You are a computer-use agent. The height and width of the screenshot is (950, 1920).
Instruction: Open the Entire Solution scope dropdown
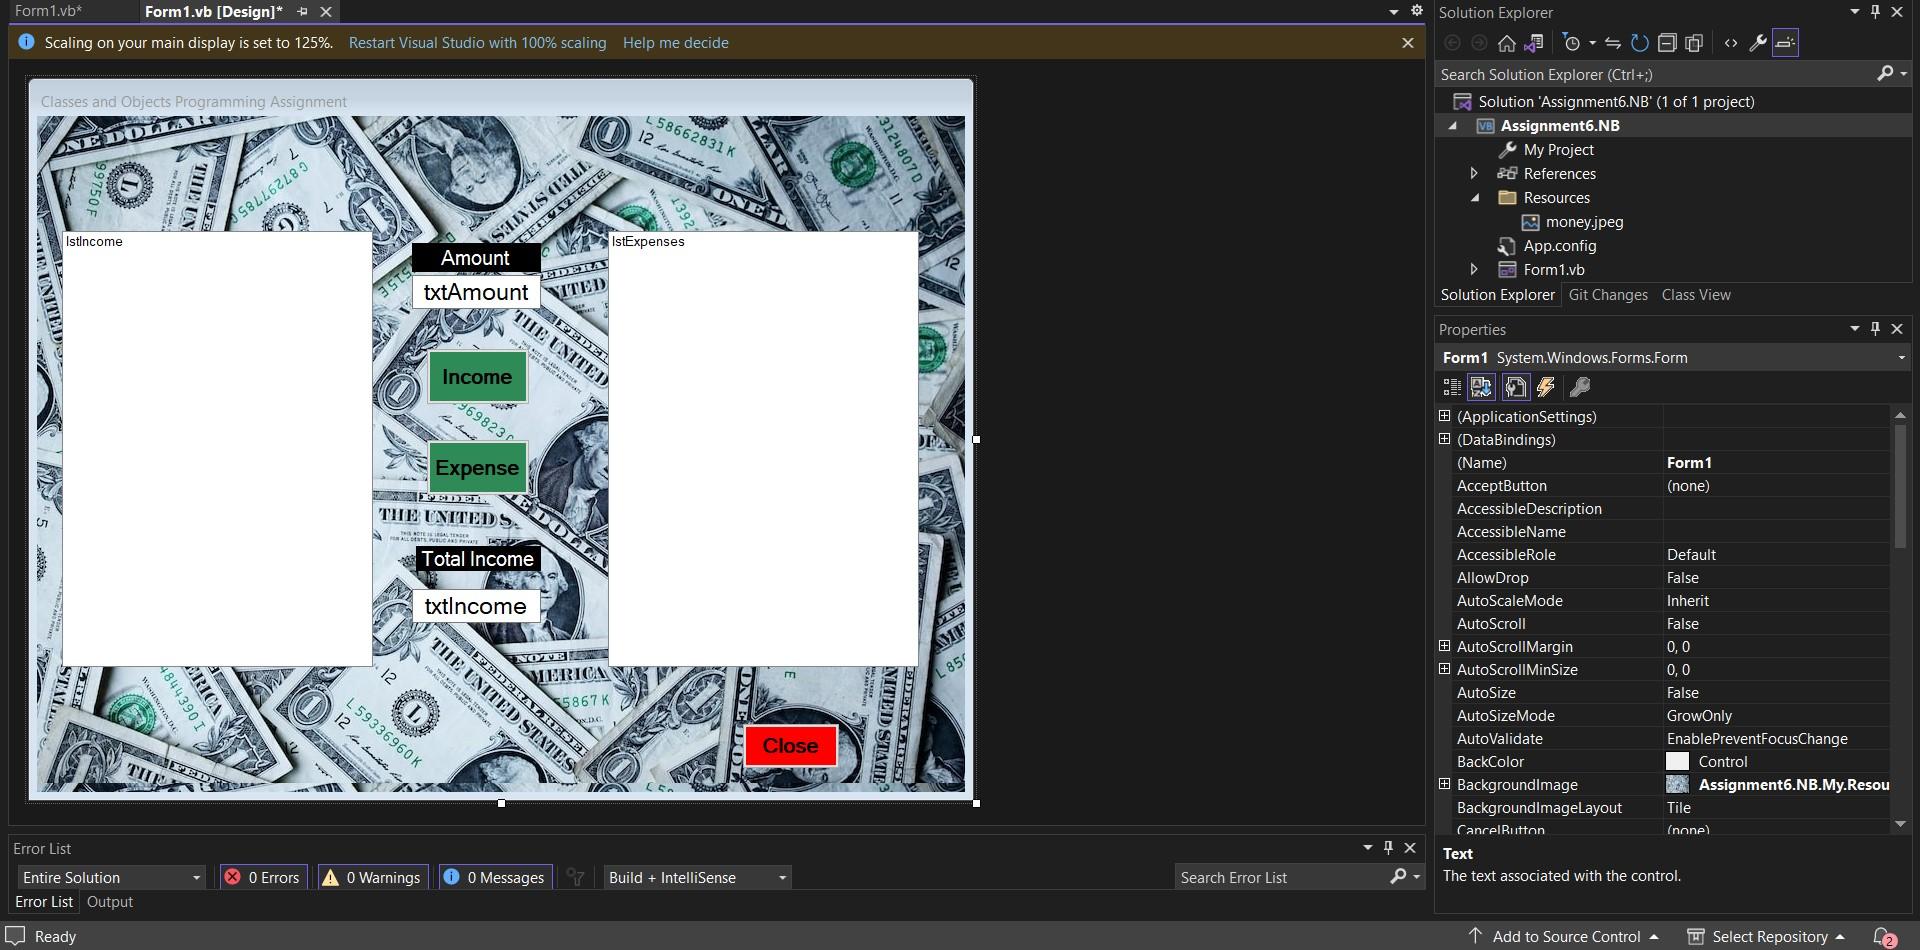coord(112,877)
